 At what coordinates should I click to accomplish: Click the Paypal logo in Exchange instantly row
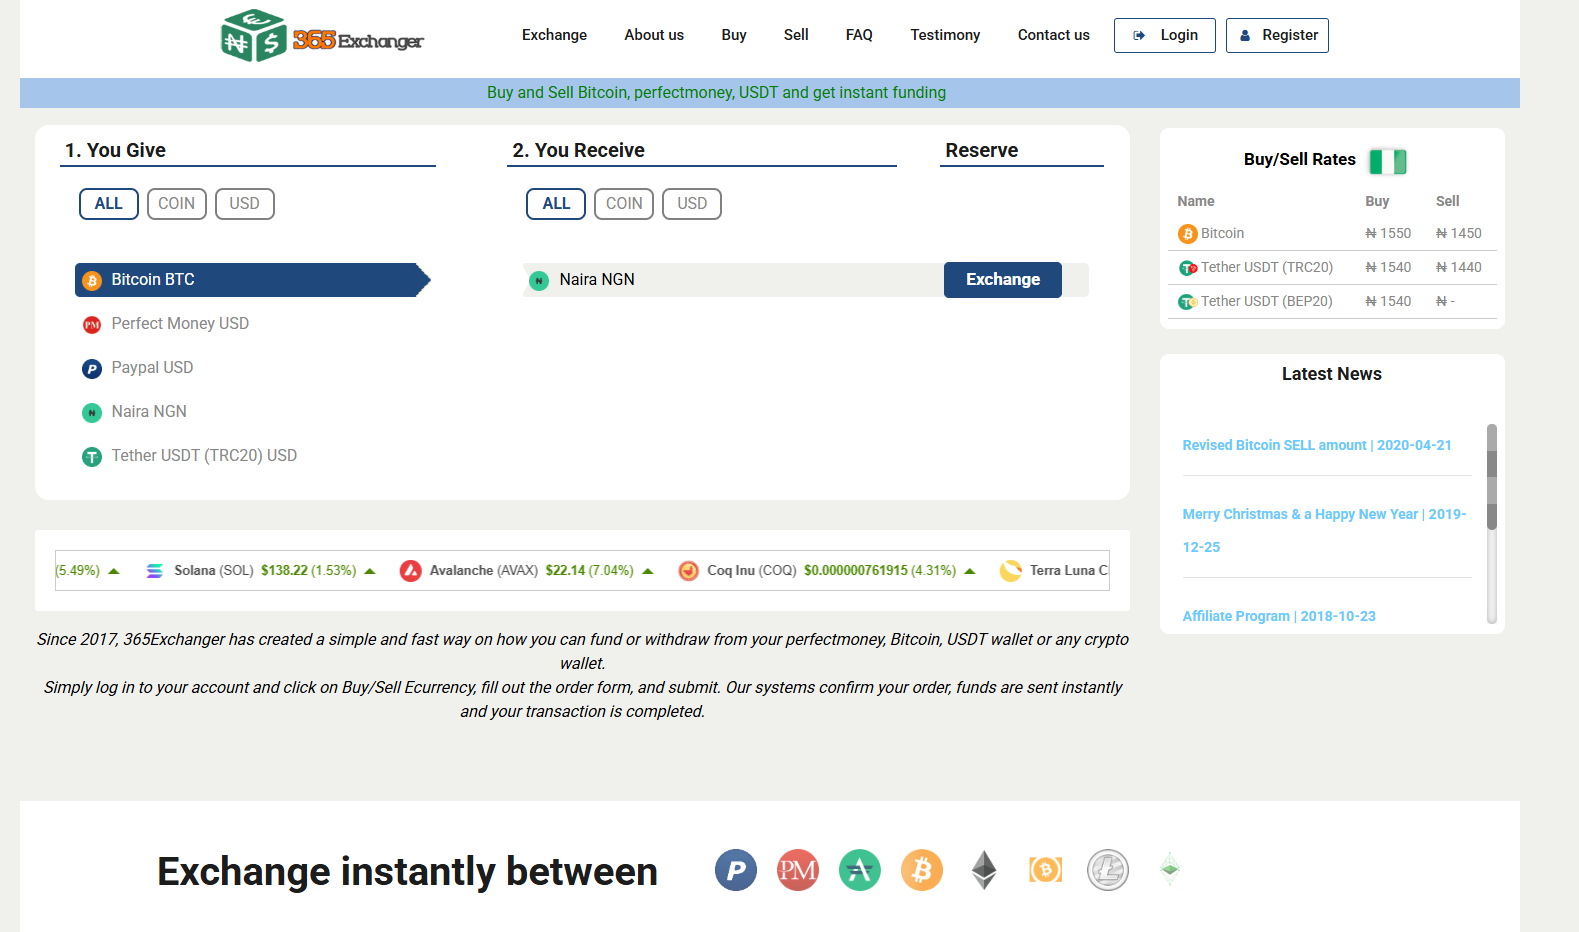coord(736,870)
